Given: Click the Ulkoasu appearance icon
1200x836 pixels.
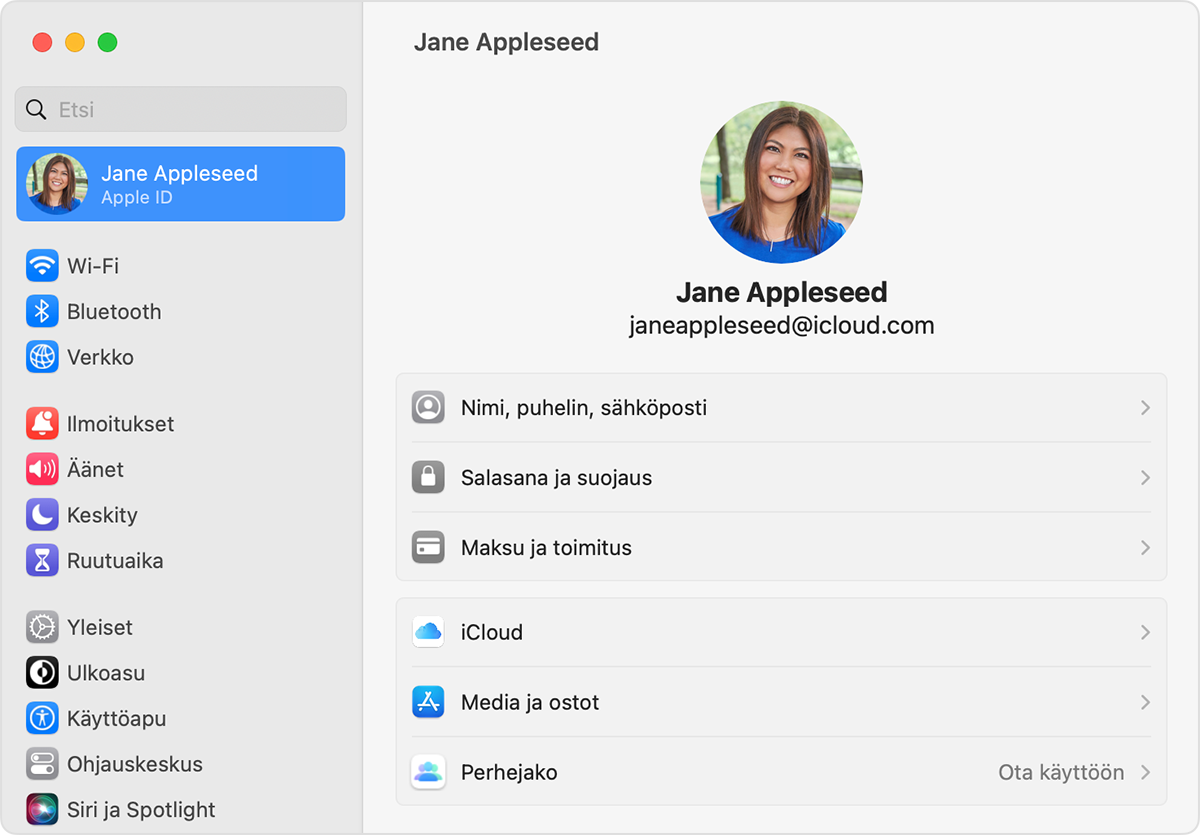Looking at the screenshot, I should 41,672.
